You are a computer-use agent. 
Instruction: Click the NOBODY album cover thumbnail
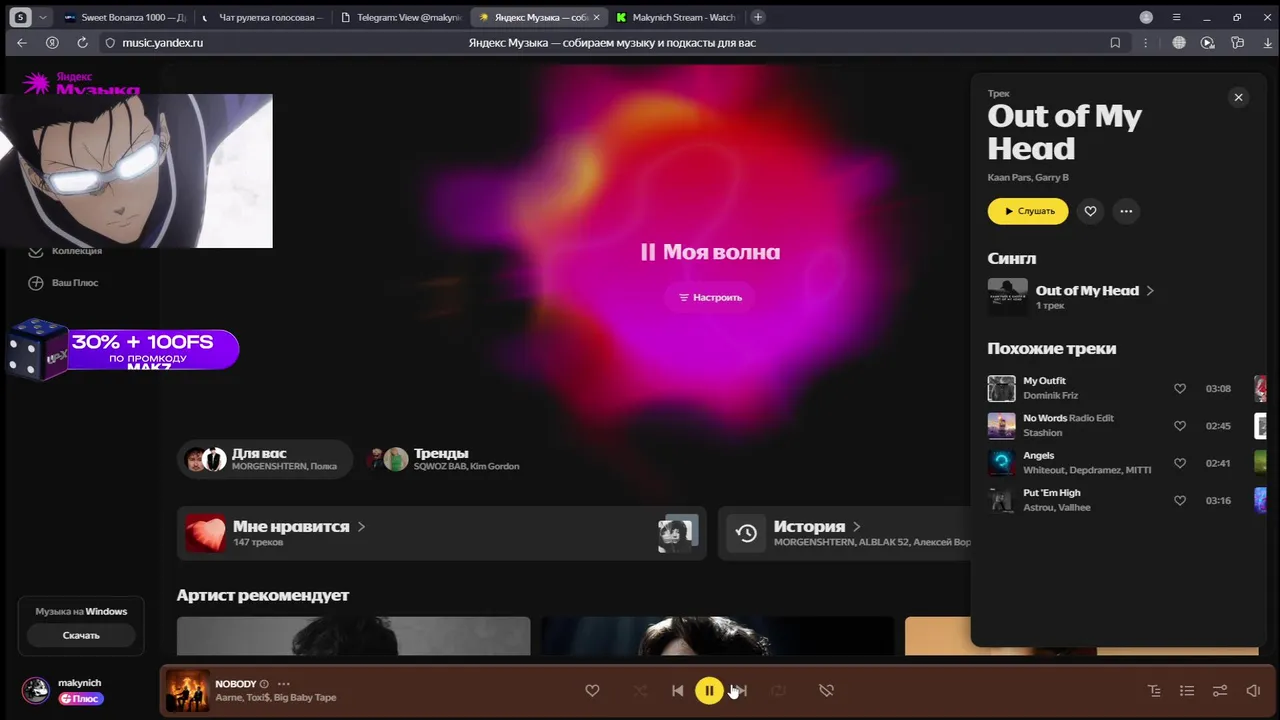[x=187, y=690]
